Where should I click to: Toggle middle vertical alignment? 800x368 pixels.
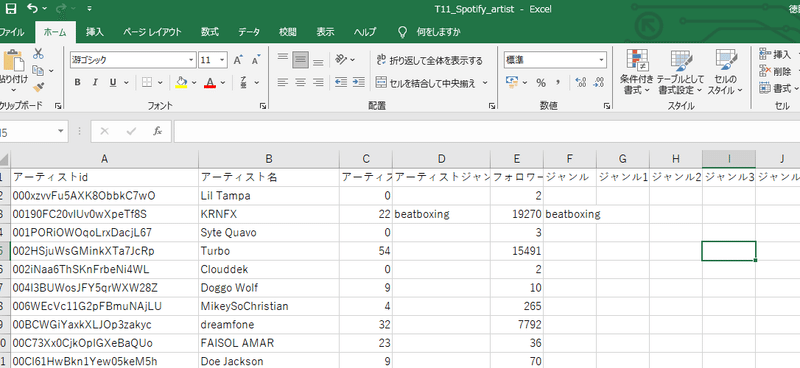[x=301, y=60]
